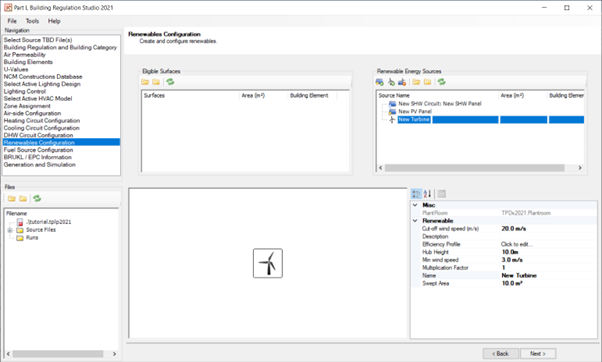Screen dimensions: 602x362
Task: Refresh the Files panel
Action: [x=37, y=198]
